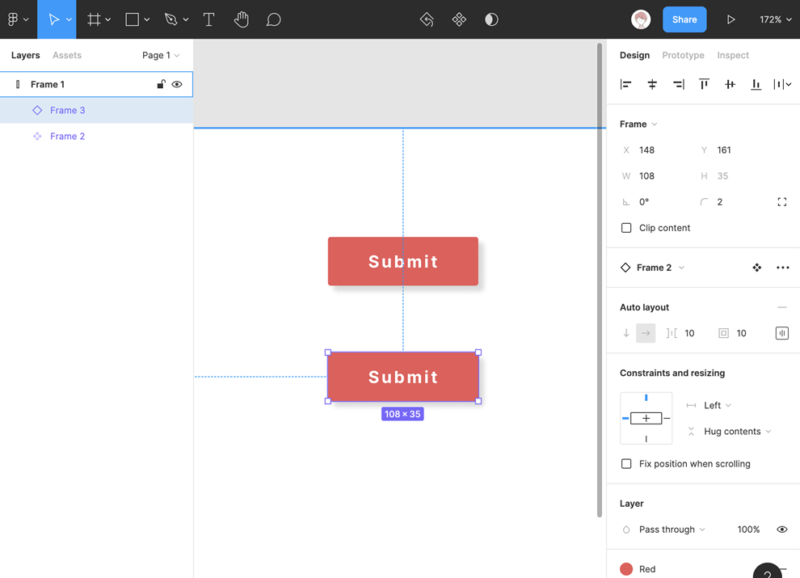Align selection to horizontal centers
The width and height of the screenshot is (800, 578).
coord(652,85)
